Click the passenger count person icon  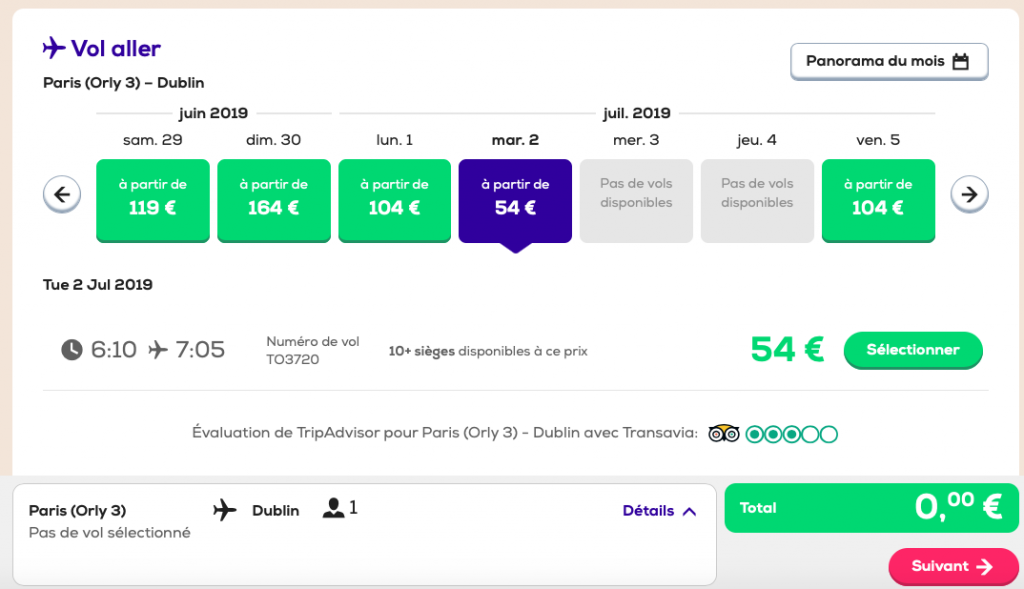333,509
